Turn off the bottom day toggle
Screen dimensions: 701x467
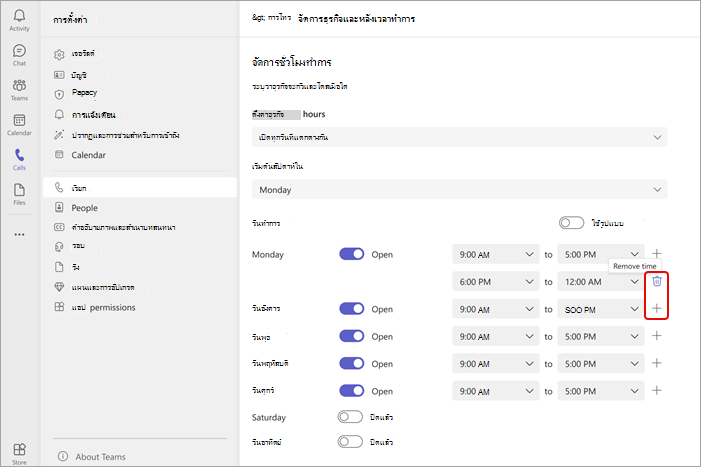tap(350, 442)
